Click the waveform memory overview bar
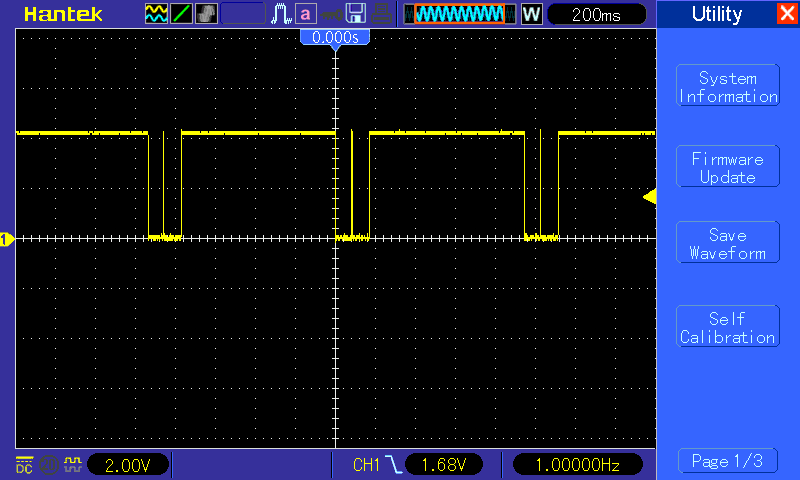Image resolution: width=800 pixels, height=480 pixels. point(460,14)
